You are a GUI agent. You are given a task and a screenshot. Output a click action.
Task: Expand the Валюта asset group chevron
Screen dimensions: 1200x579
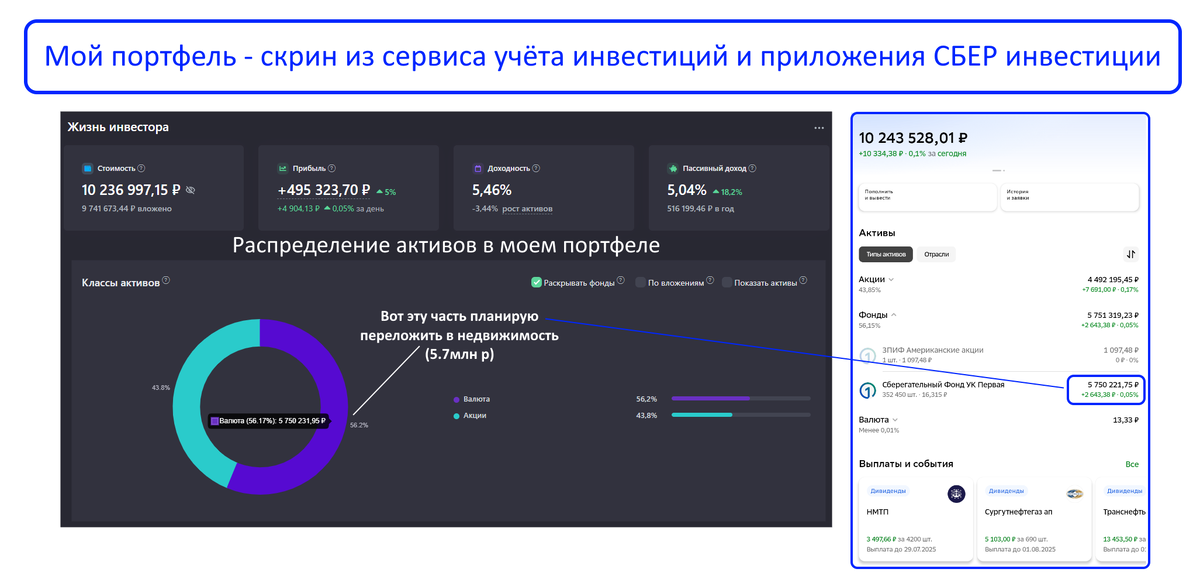click(x=894, y=420)
